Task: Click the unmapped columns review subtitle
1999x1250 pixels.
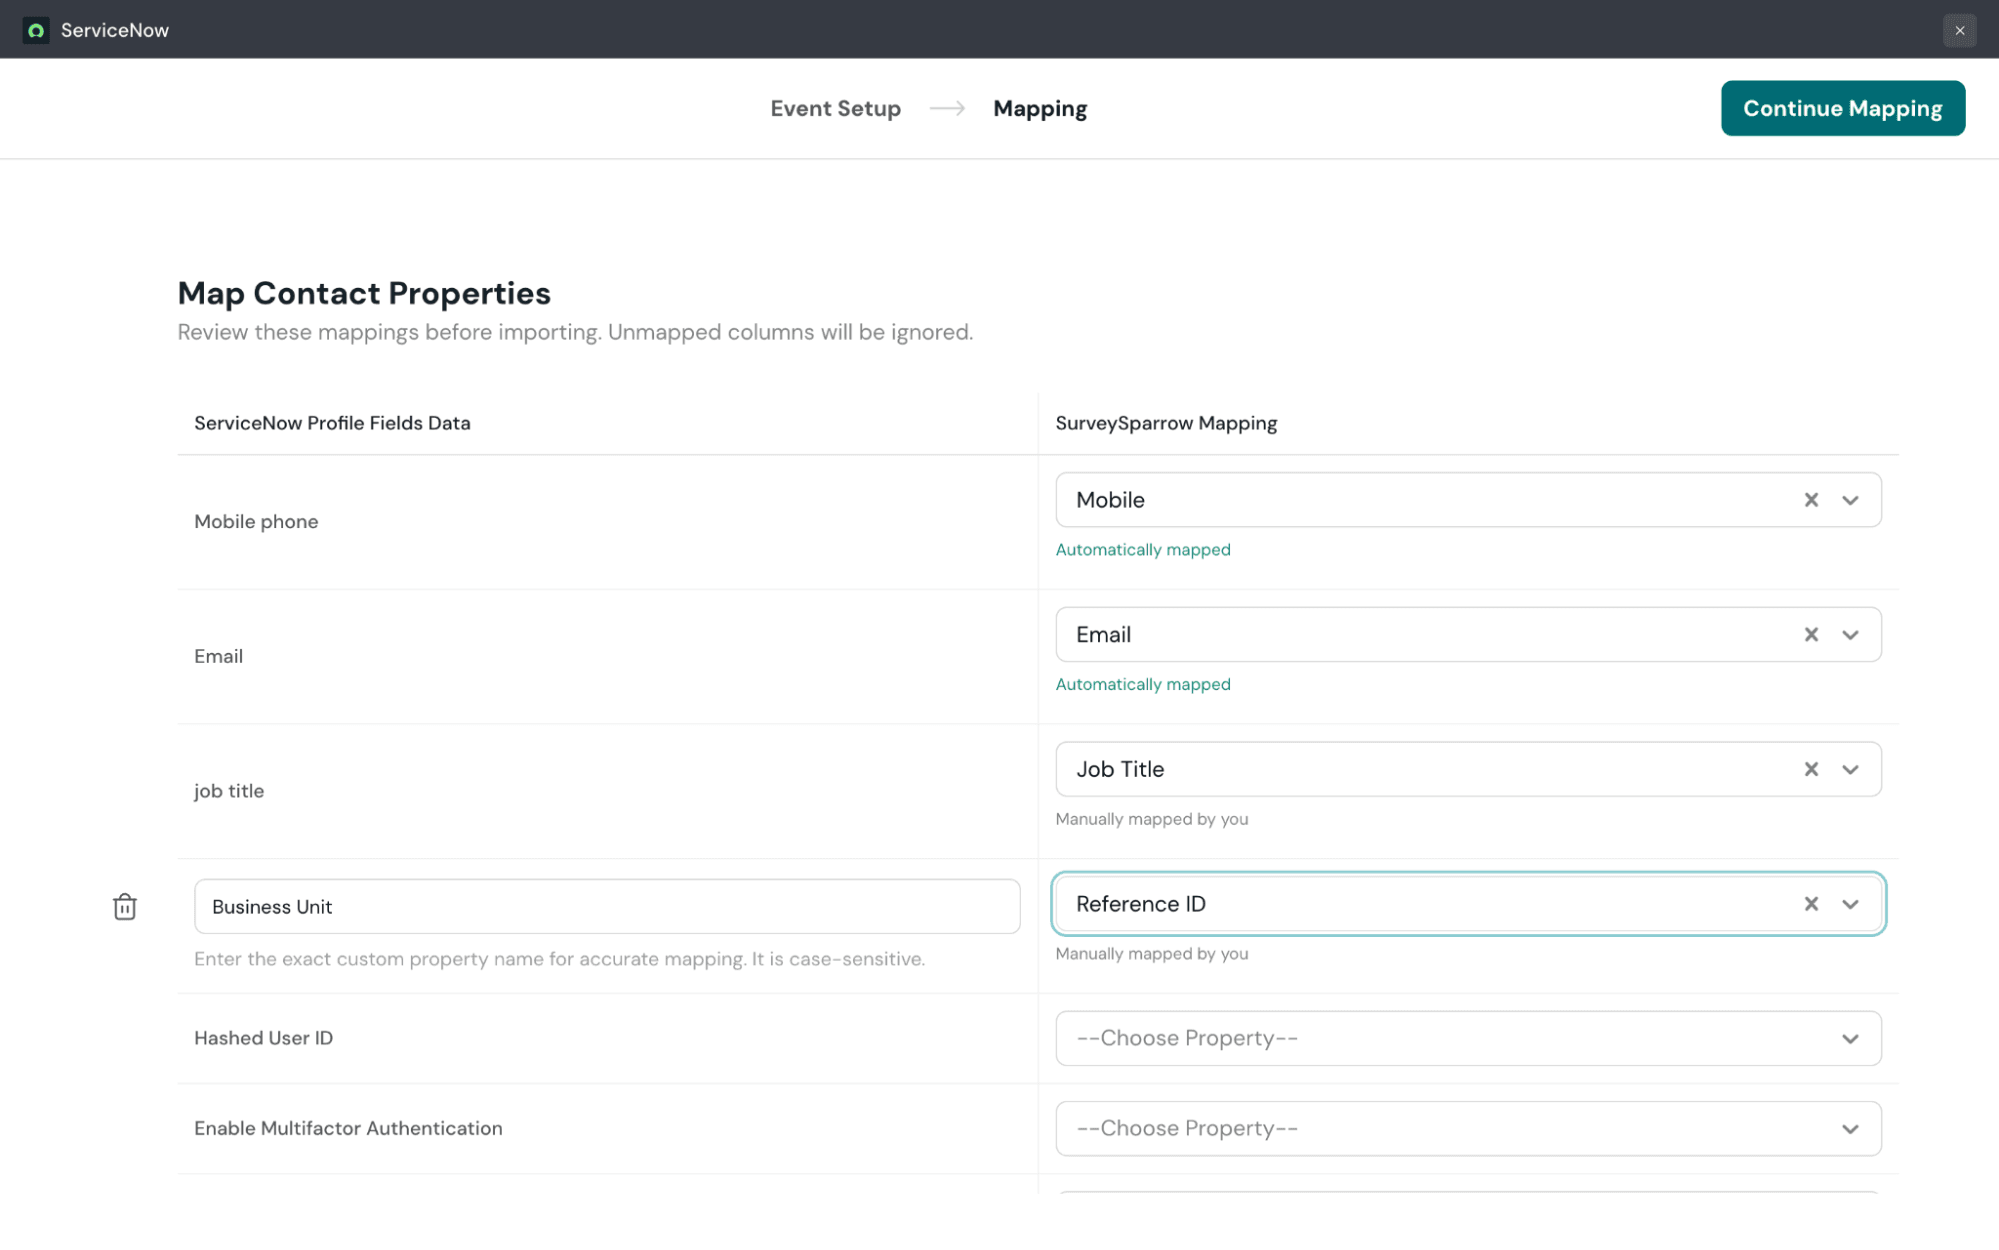Action: (575, 332)
